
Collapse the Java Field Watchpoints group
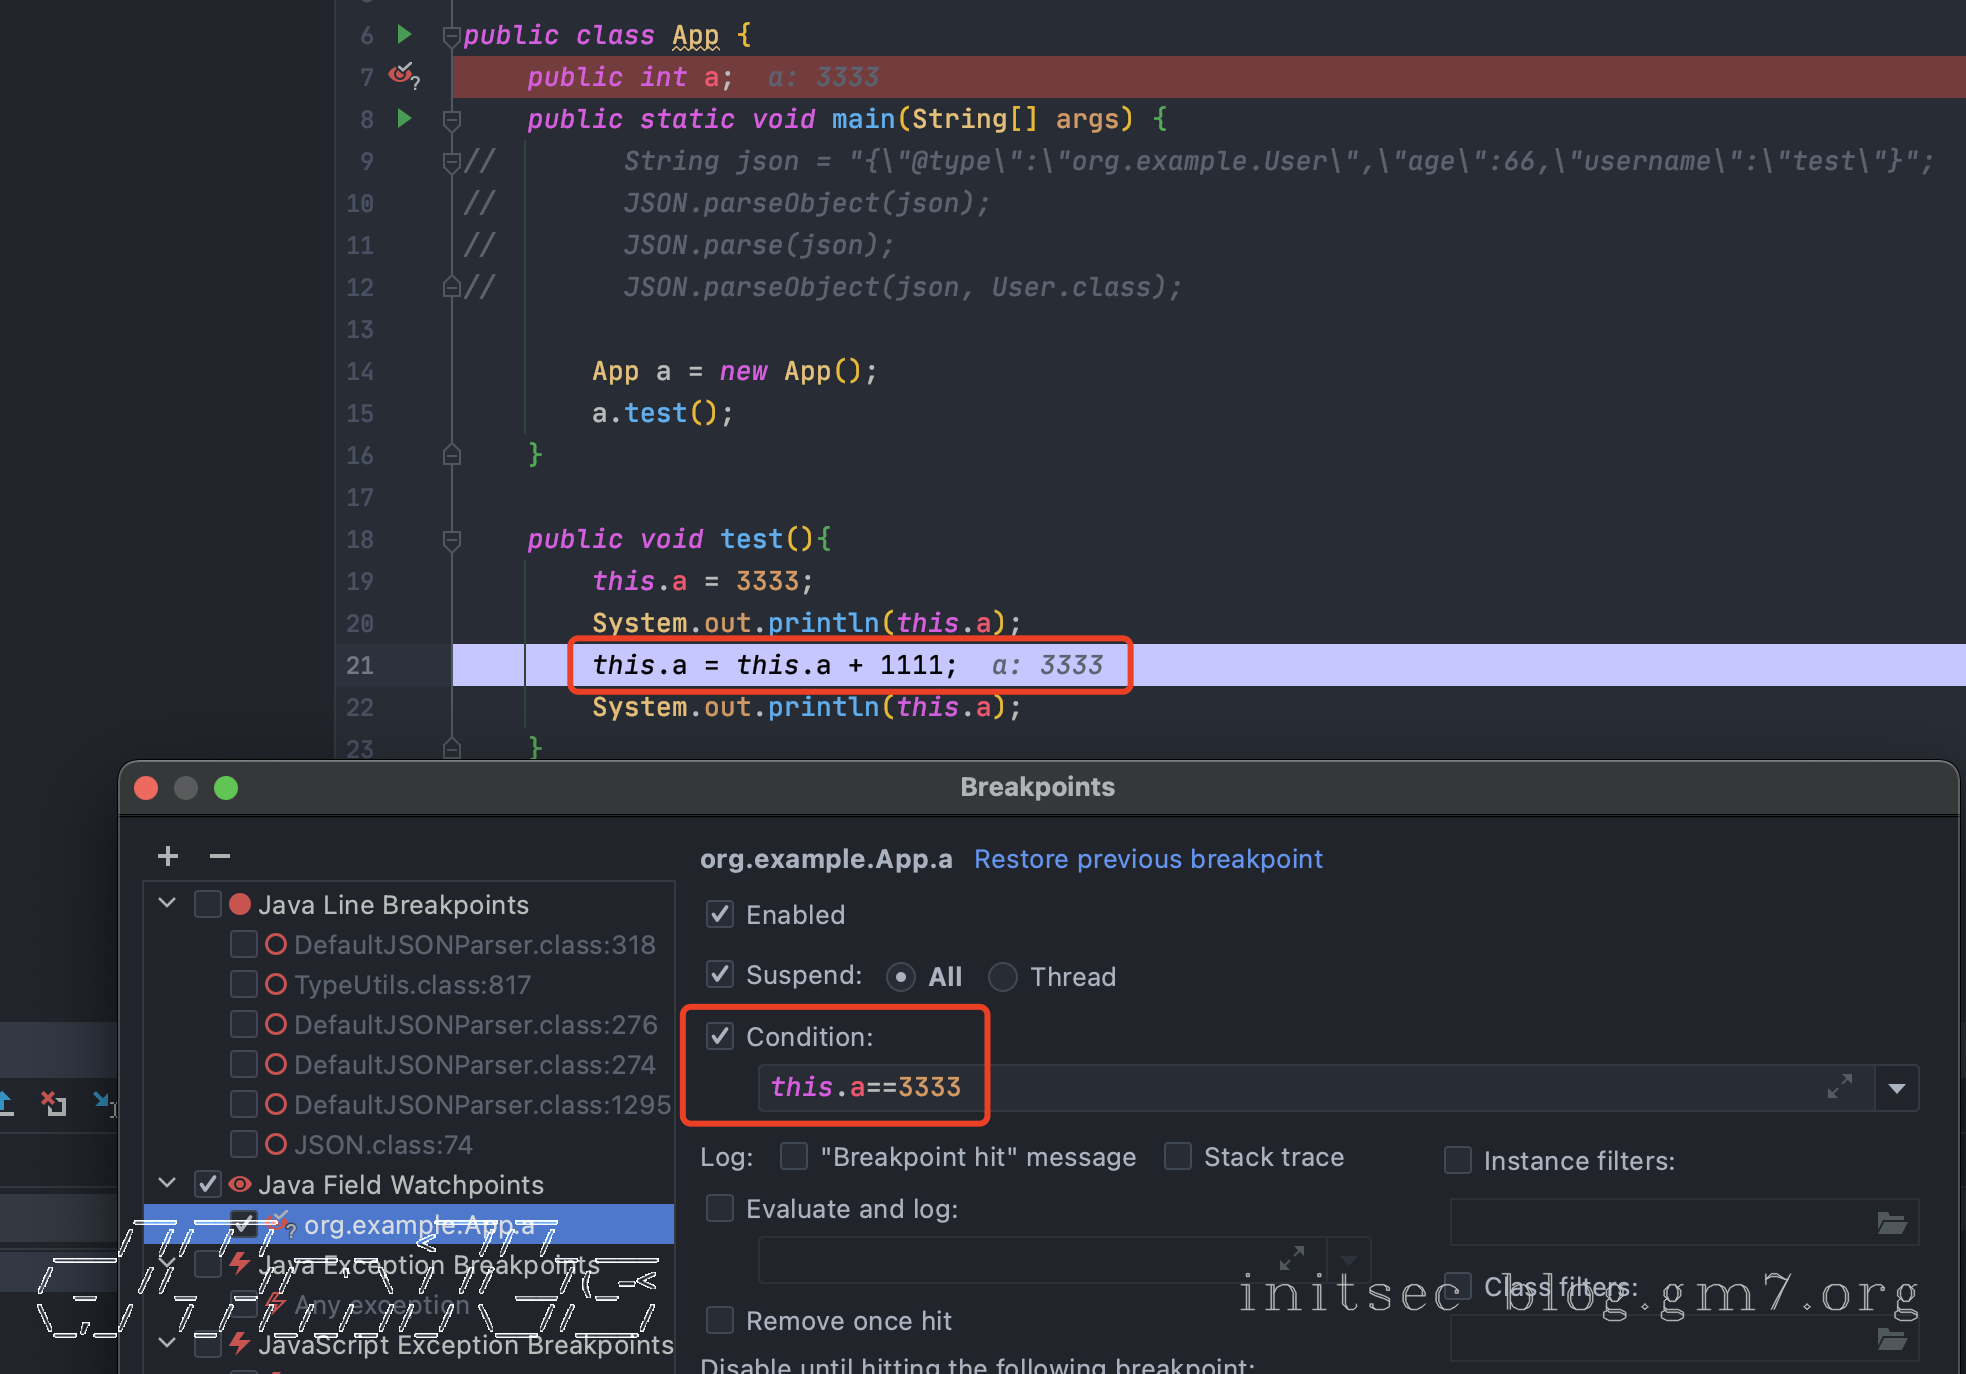tap(167, 1184)
